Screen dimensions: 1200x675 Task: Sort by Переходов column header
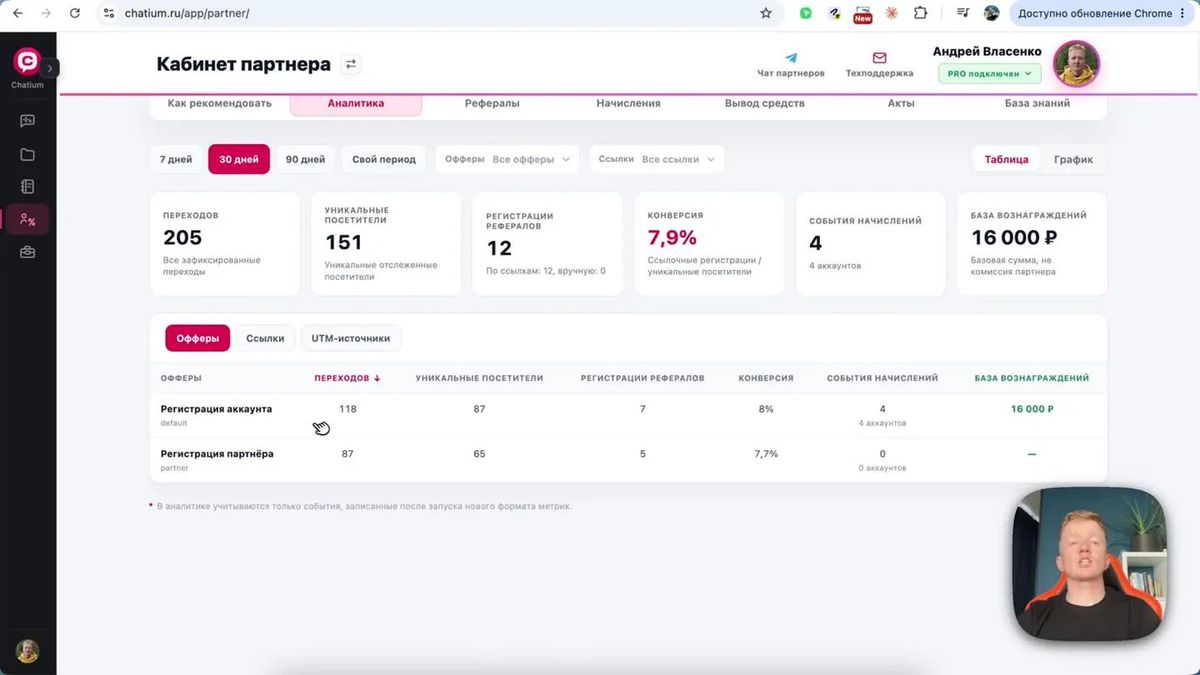347,378
